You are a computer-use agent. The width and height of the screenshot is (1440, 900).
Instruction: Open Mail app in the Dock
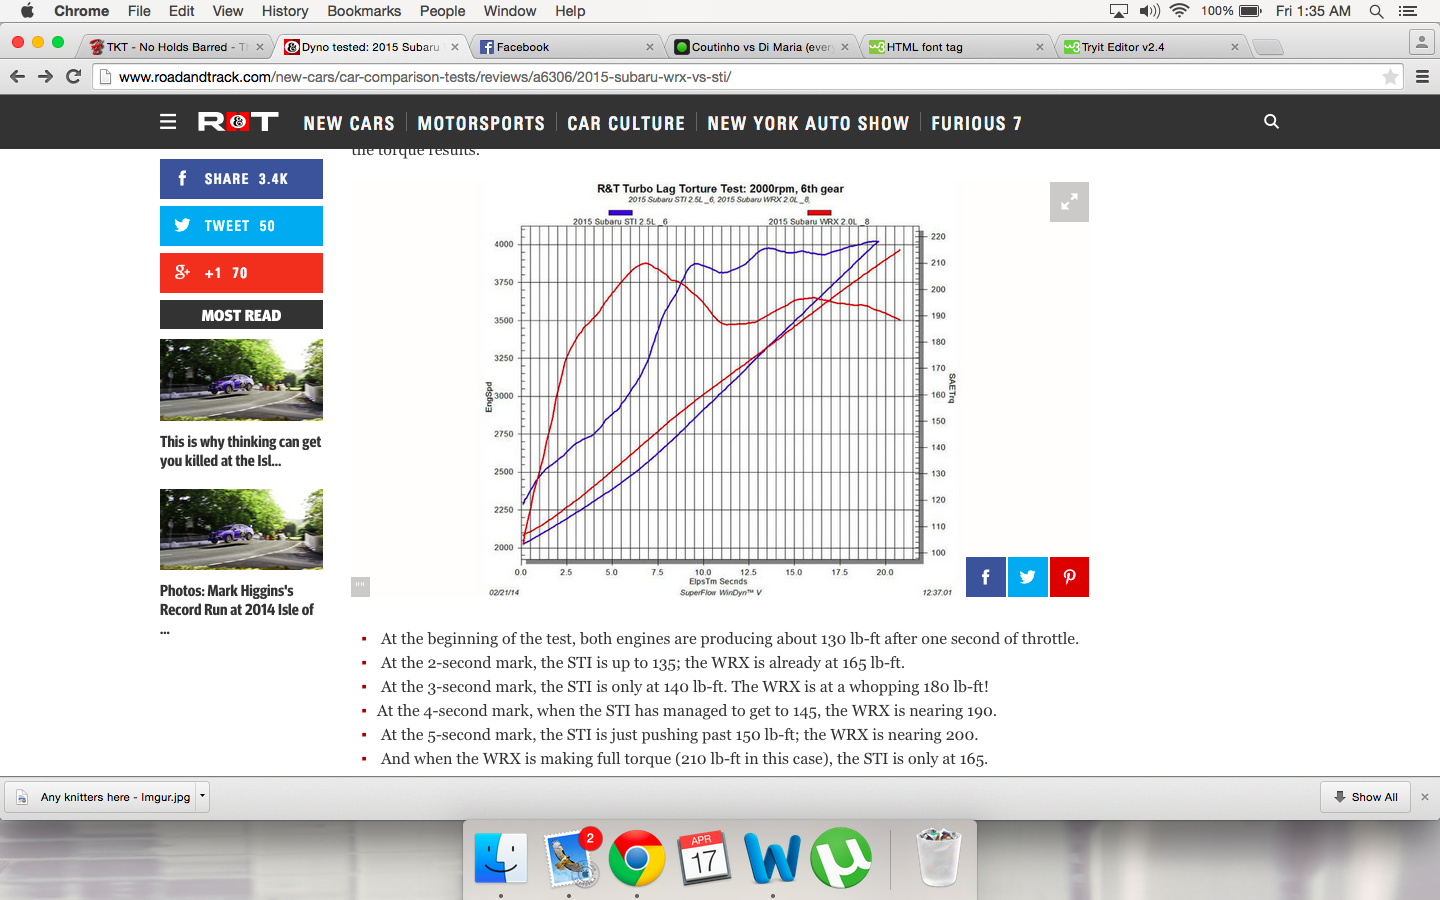click(570, 858)
